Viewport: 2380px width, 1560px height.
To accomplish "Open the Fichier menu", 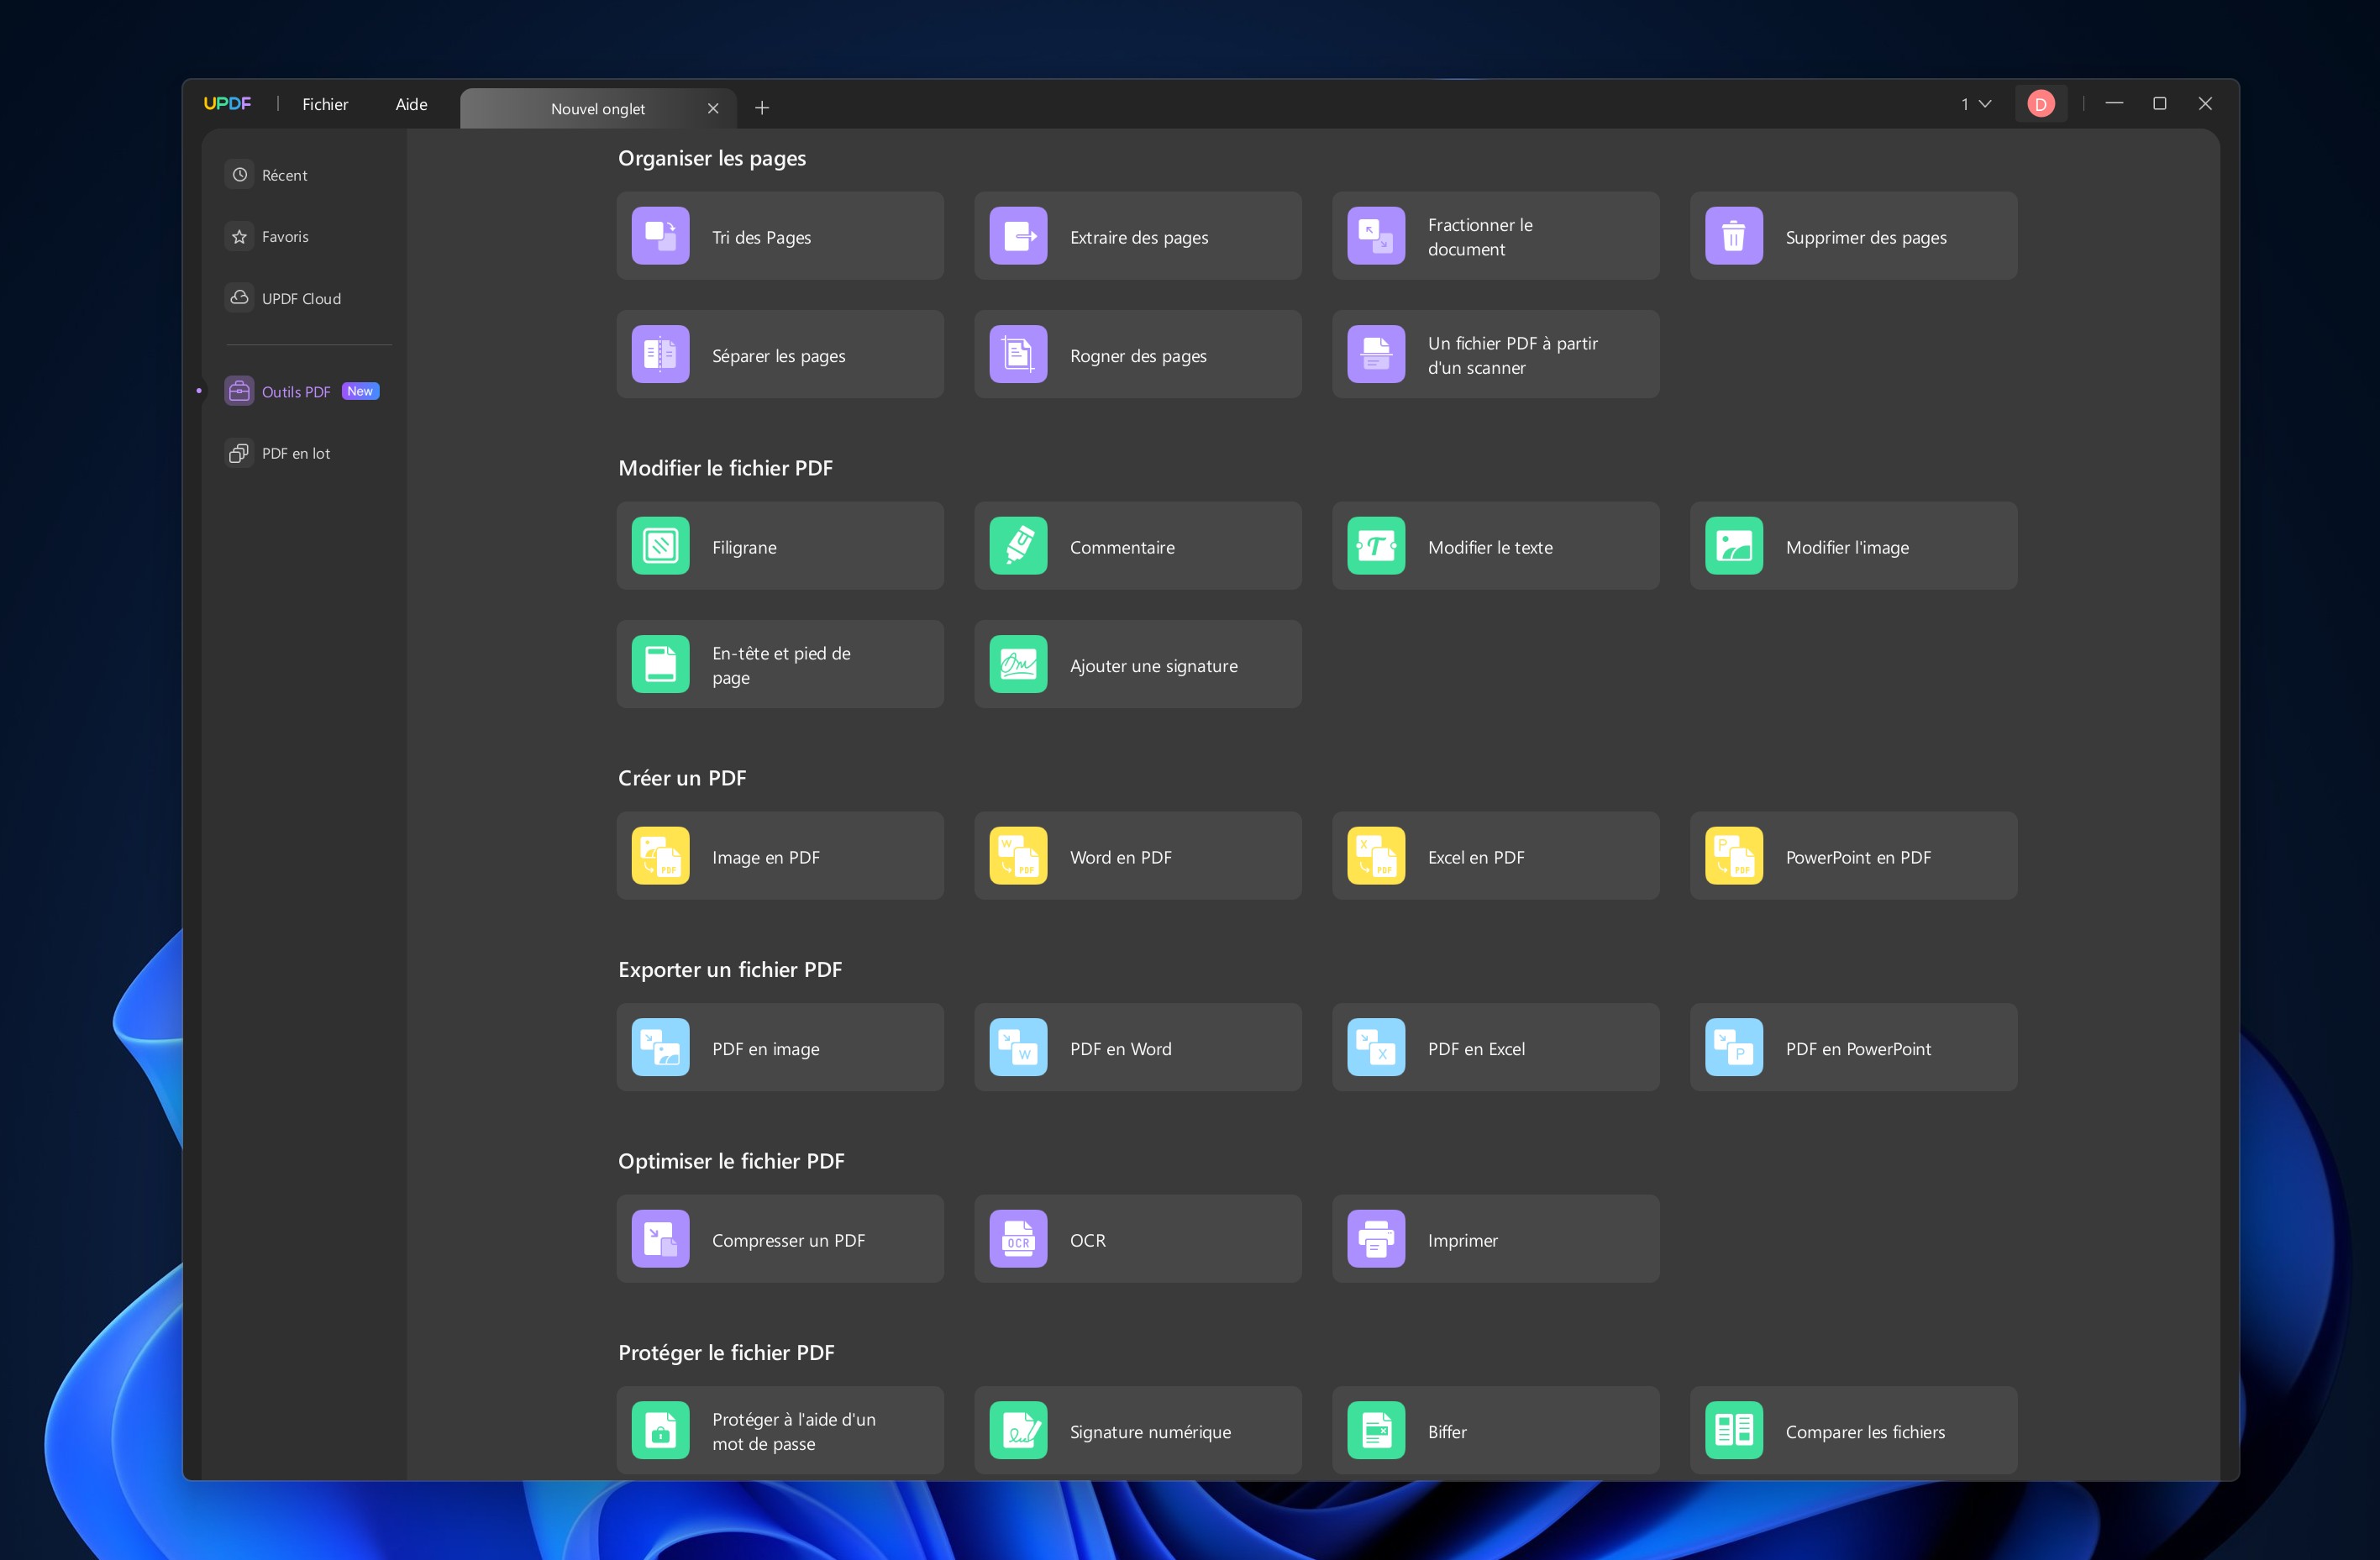I will point(325,104).
